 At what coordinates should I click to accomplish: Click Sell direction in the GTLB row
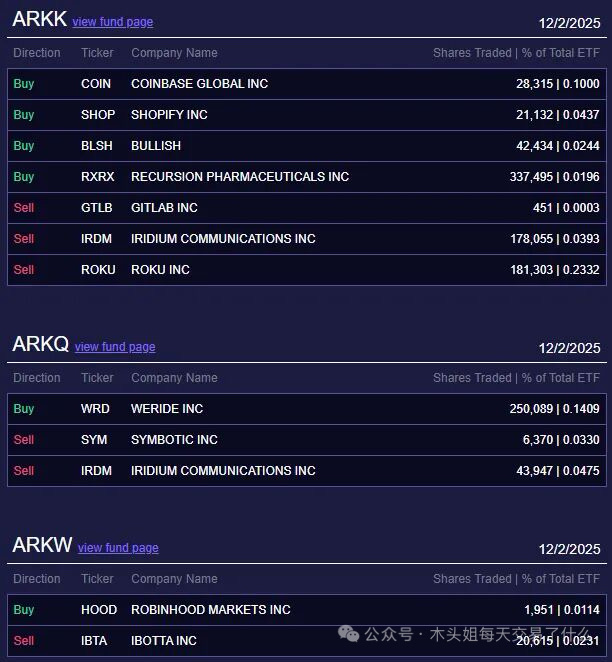(x=24, y=208)
